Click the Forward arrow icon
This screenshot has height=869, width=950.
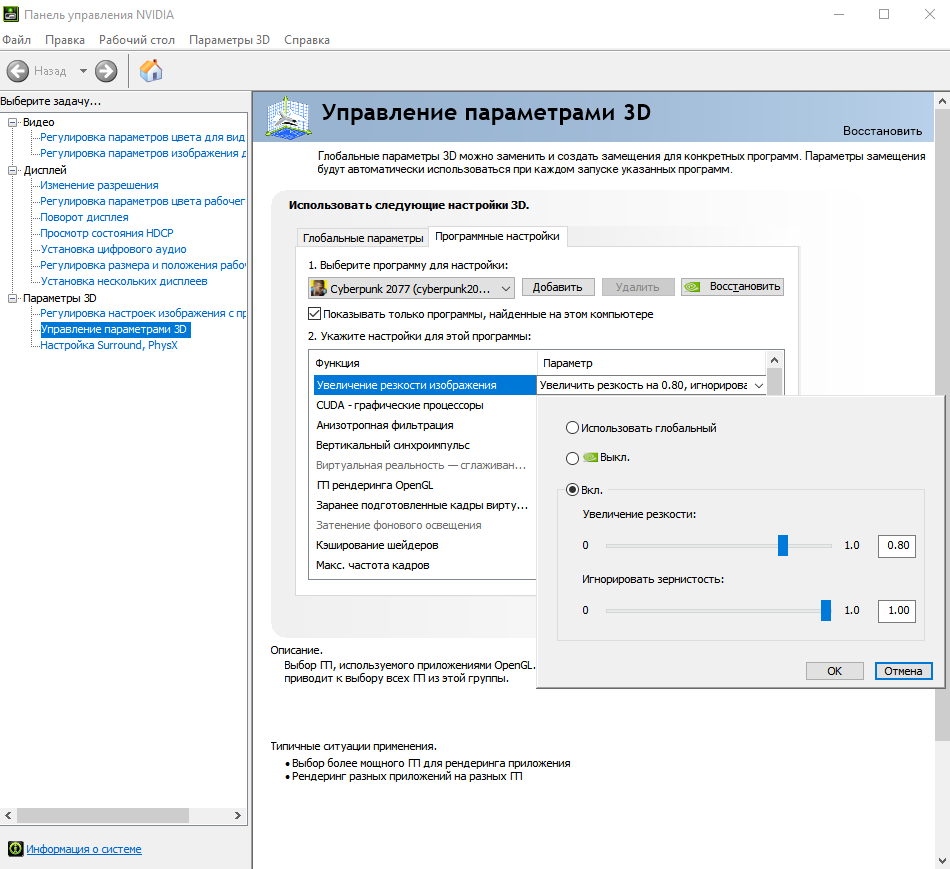pyautogui.click(x=106, y=71)
